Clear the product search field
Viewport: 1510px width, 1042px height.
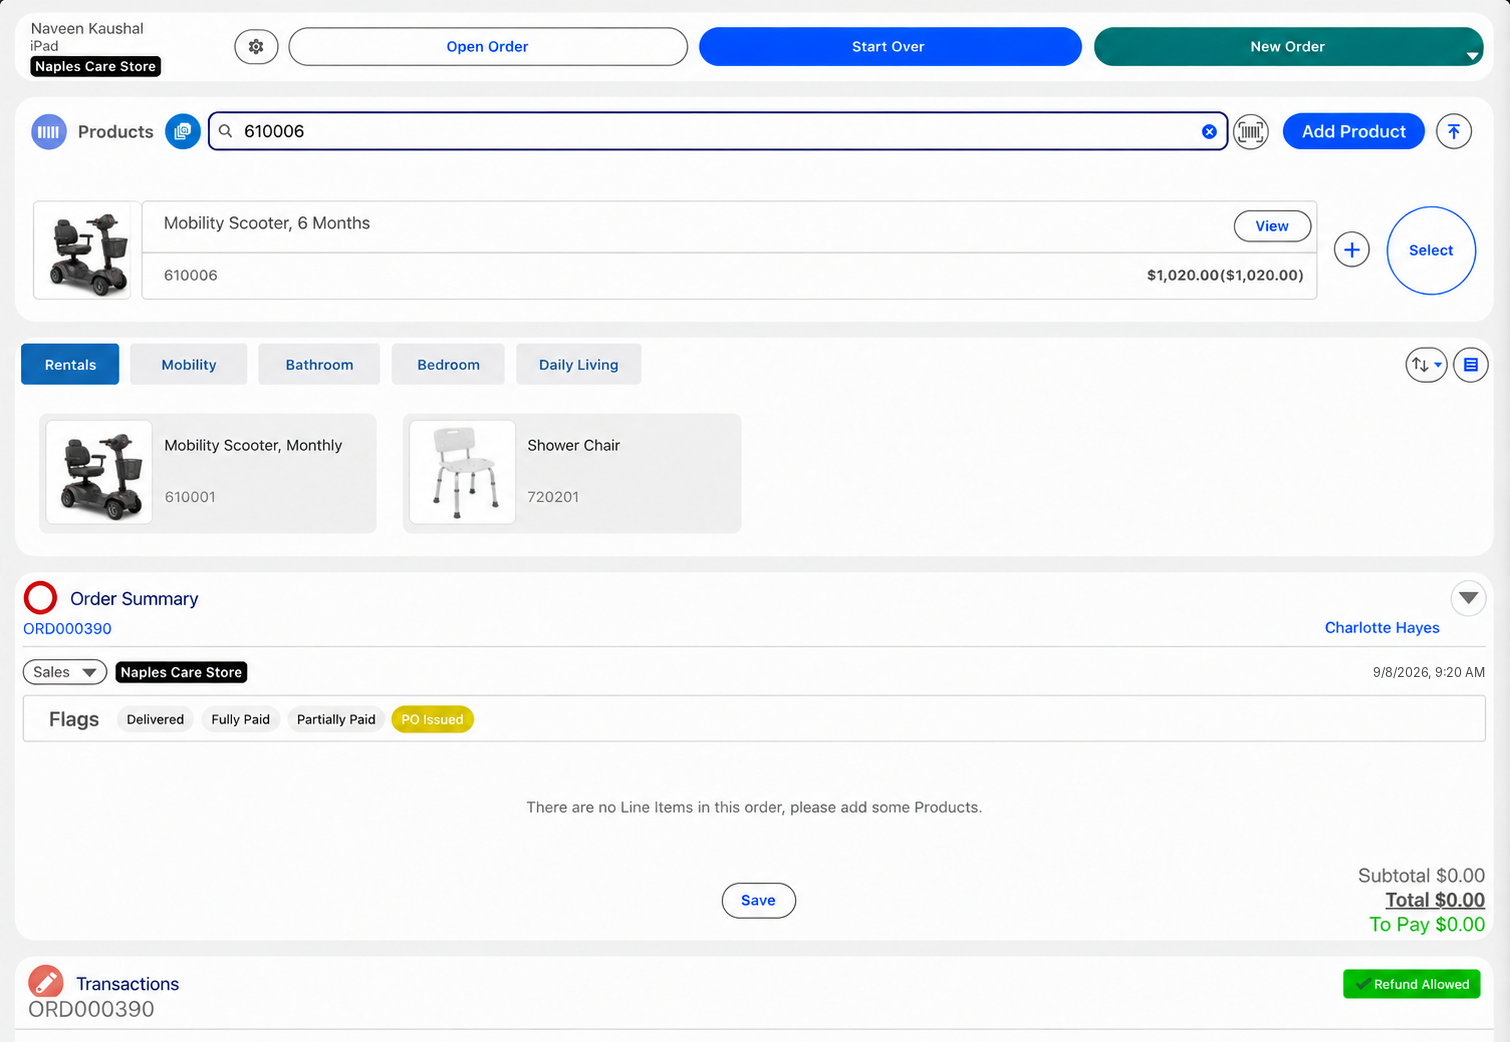click(1209, 131)
